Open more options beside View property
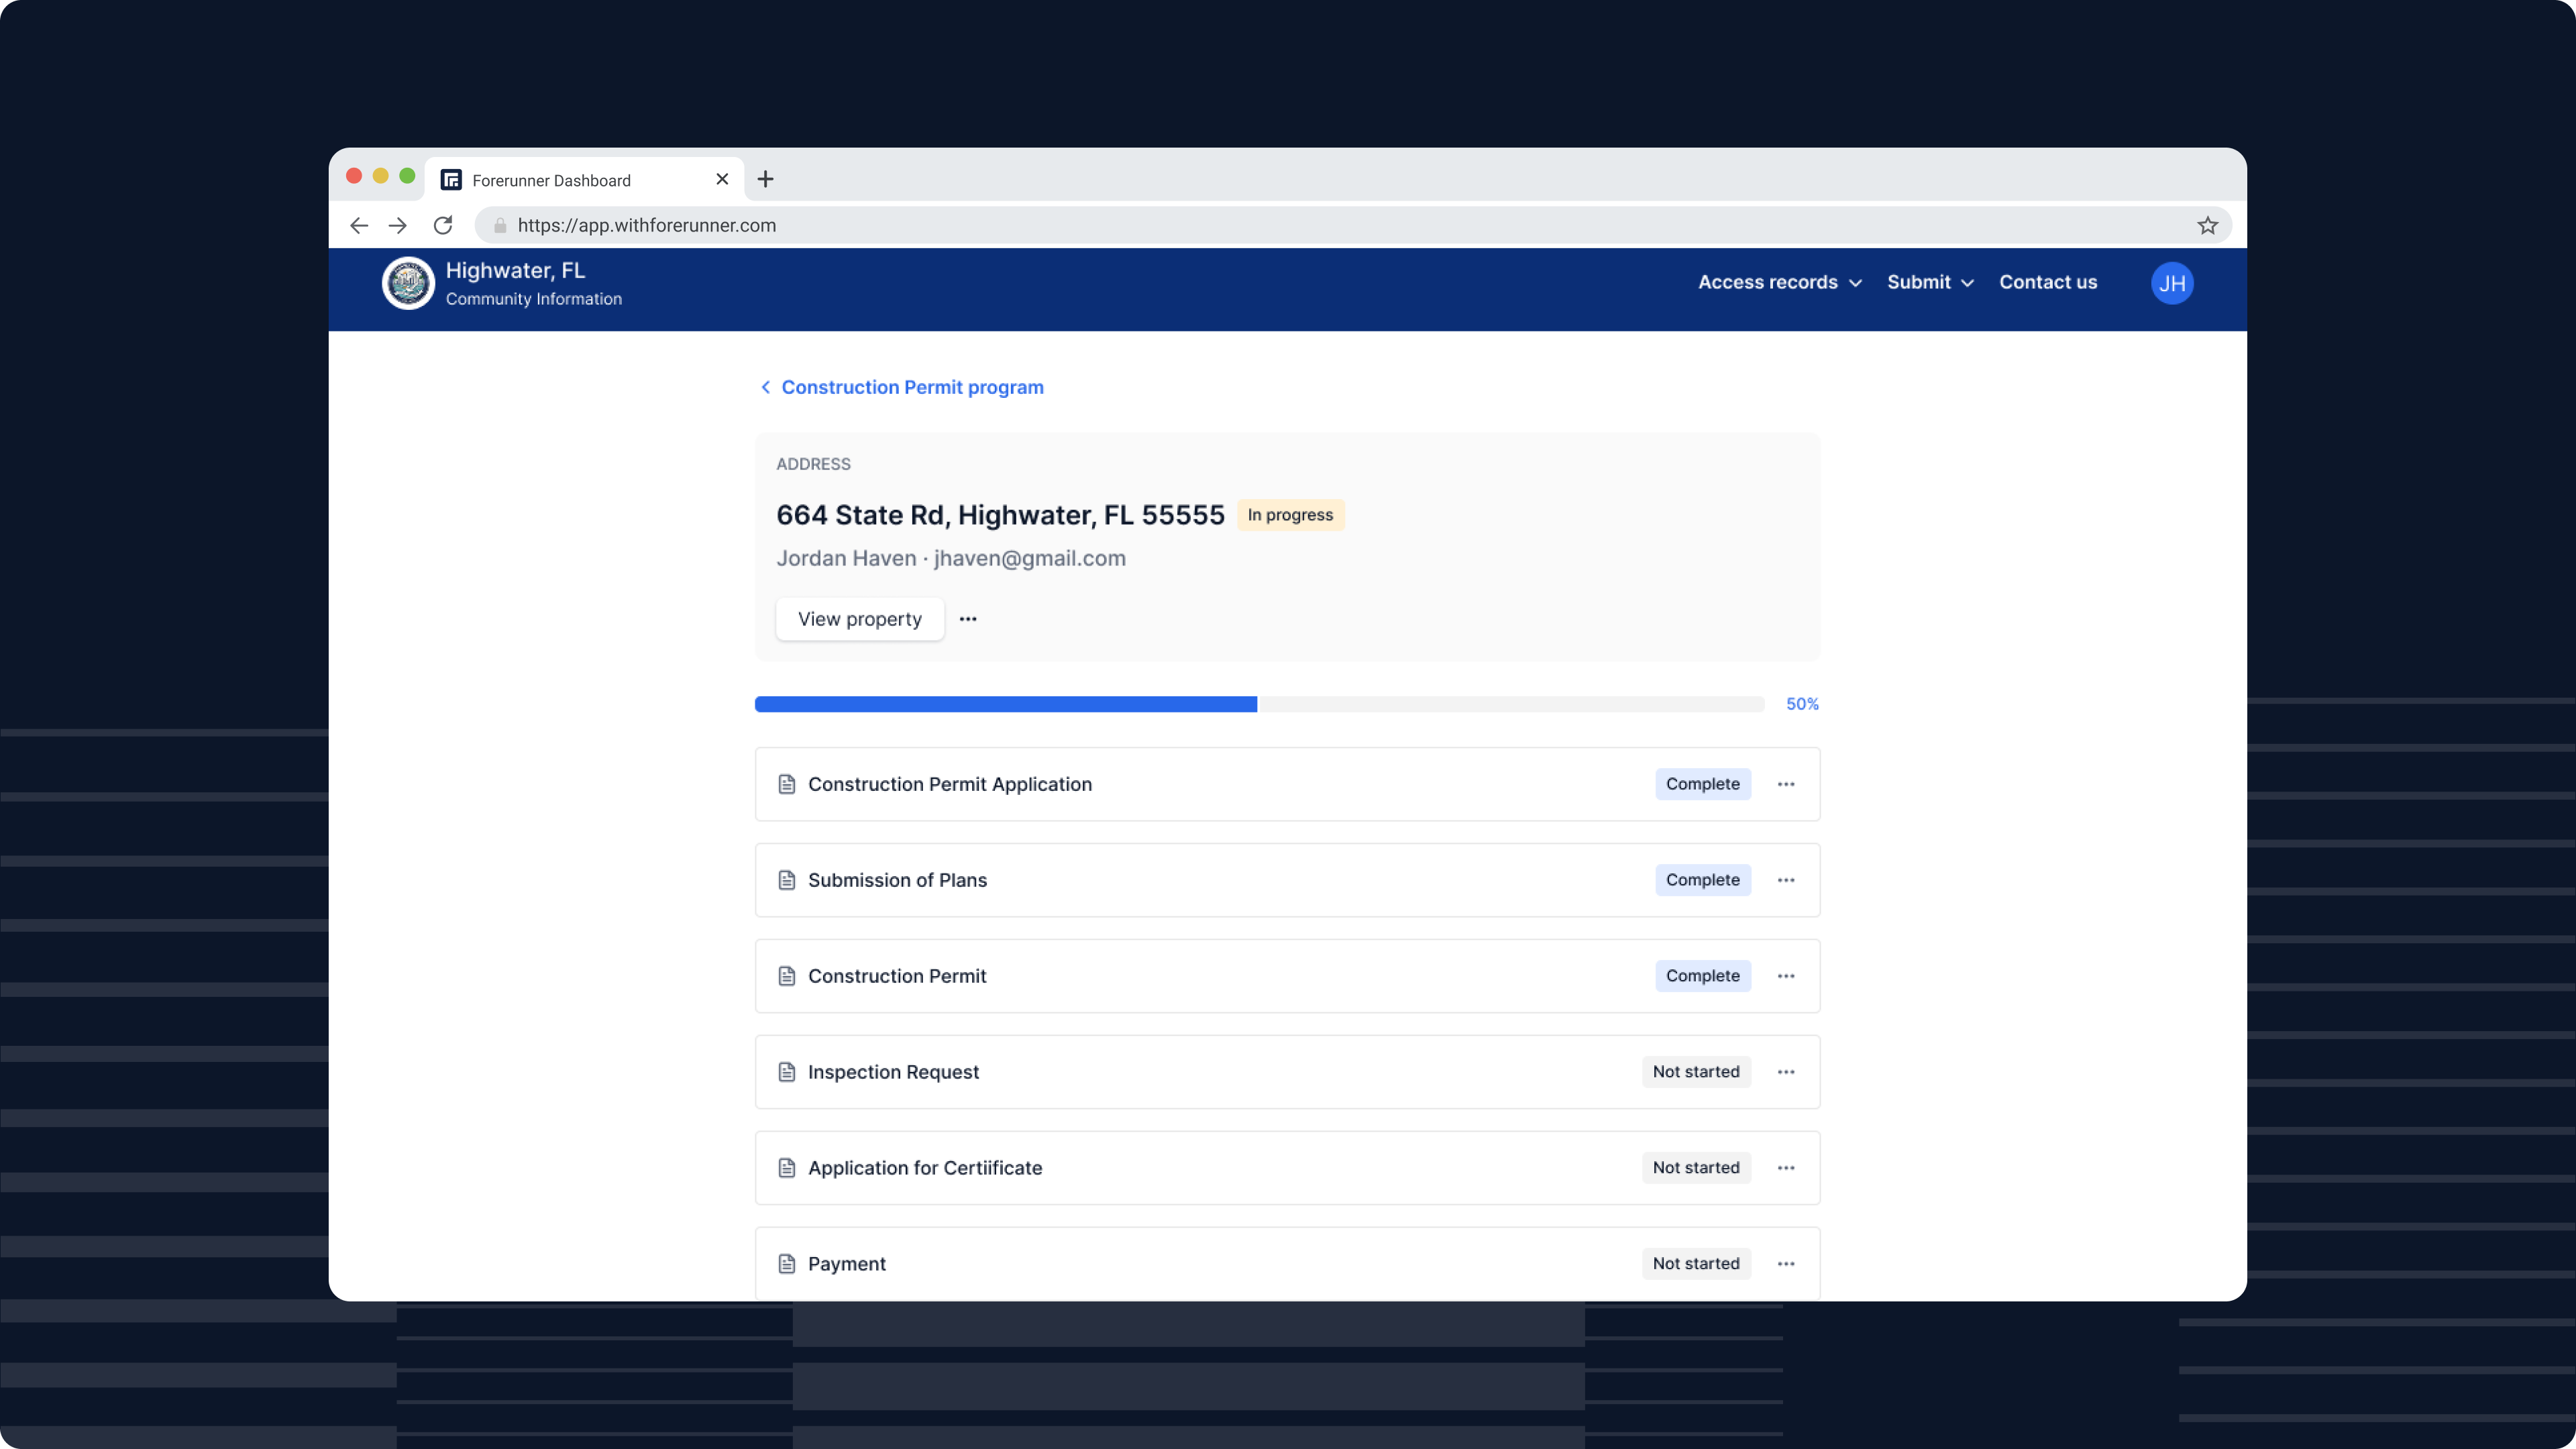The width and height of the screenshot is (2576, 1449). pos(967,619)
